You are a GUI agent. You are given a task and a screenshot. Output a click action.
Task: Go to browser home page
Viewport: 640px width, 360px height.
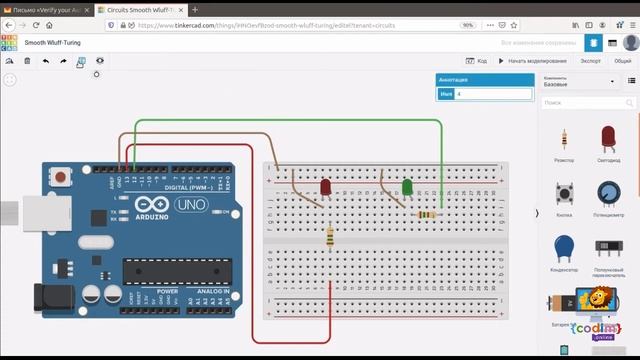pyautogui.click(x=49, y=25)
